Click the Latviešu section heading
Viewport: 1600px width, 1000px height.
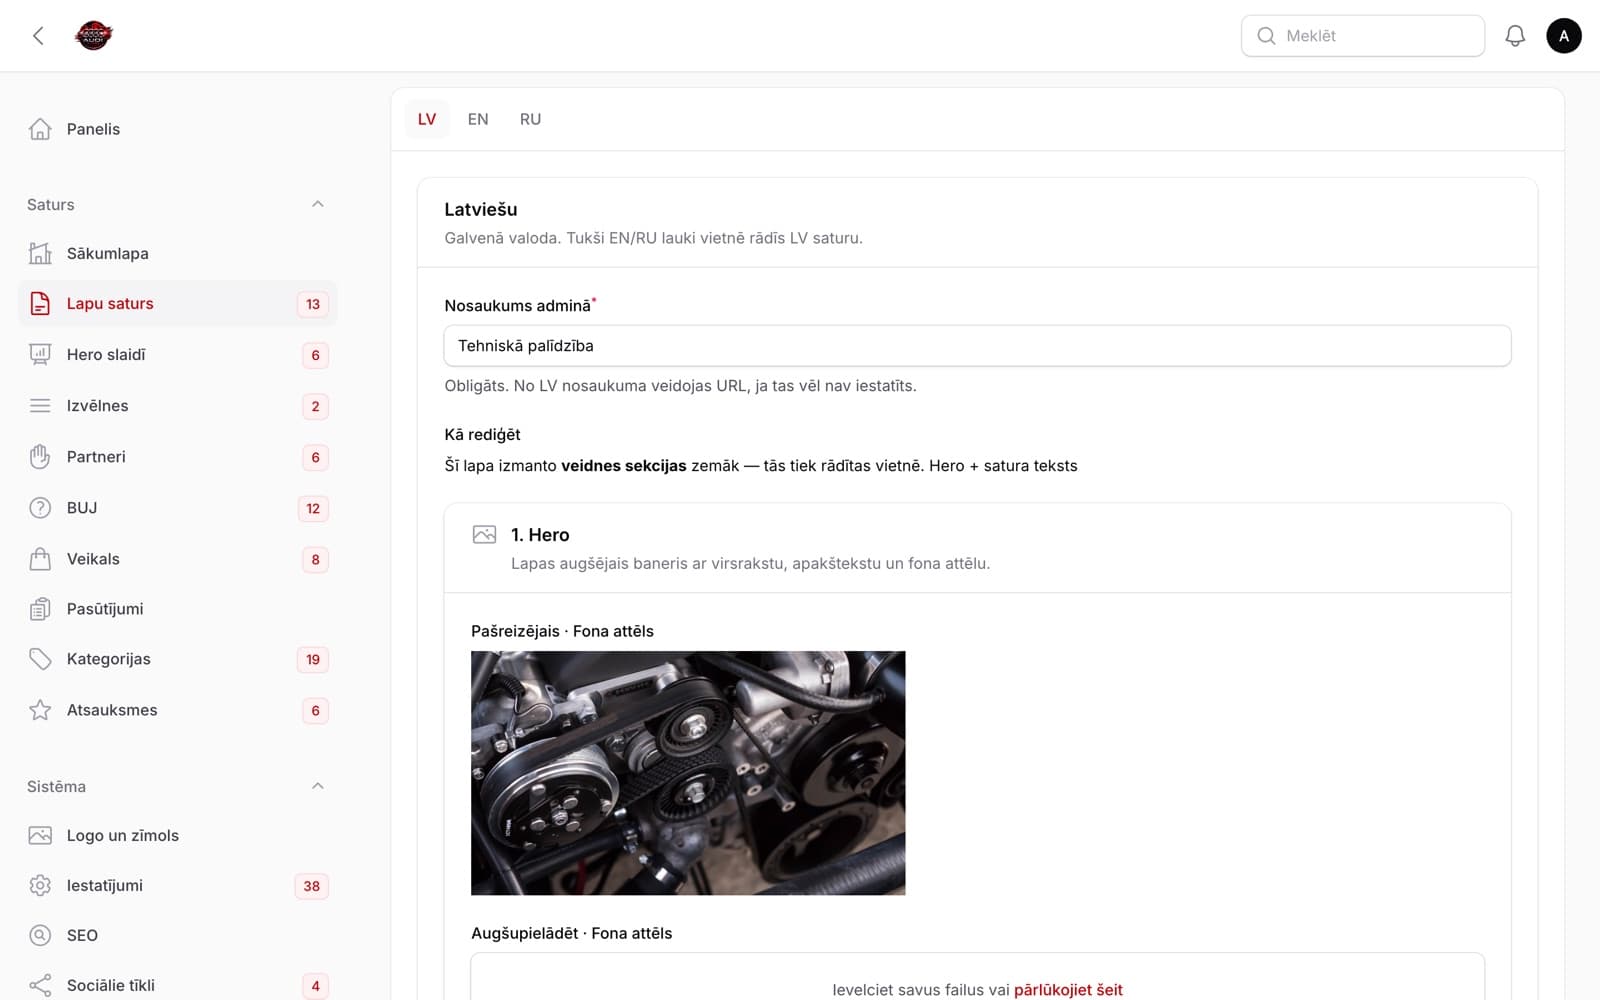[481, 209]
